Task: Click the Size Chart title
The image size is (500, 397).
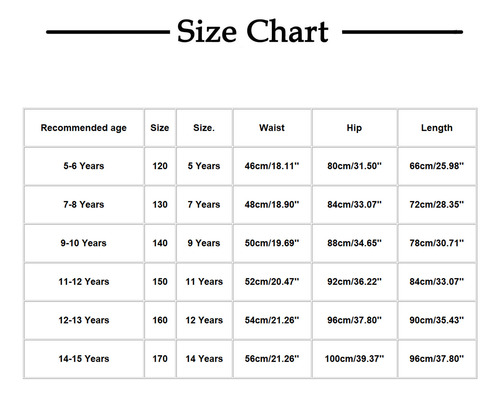Action: coord(253,31)
